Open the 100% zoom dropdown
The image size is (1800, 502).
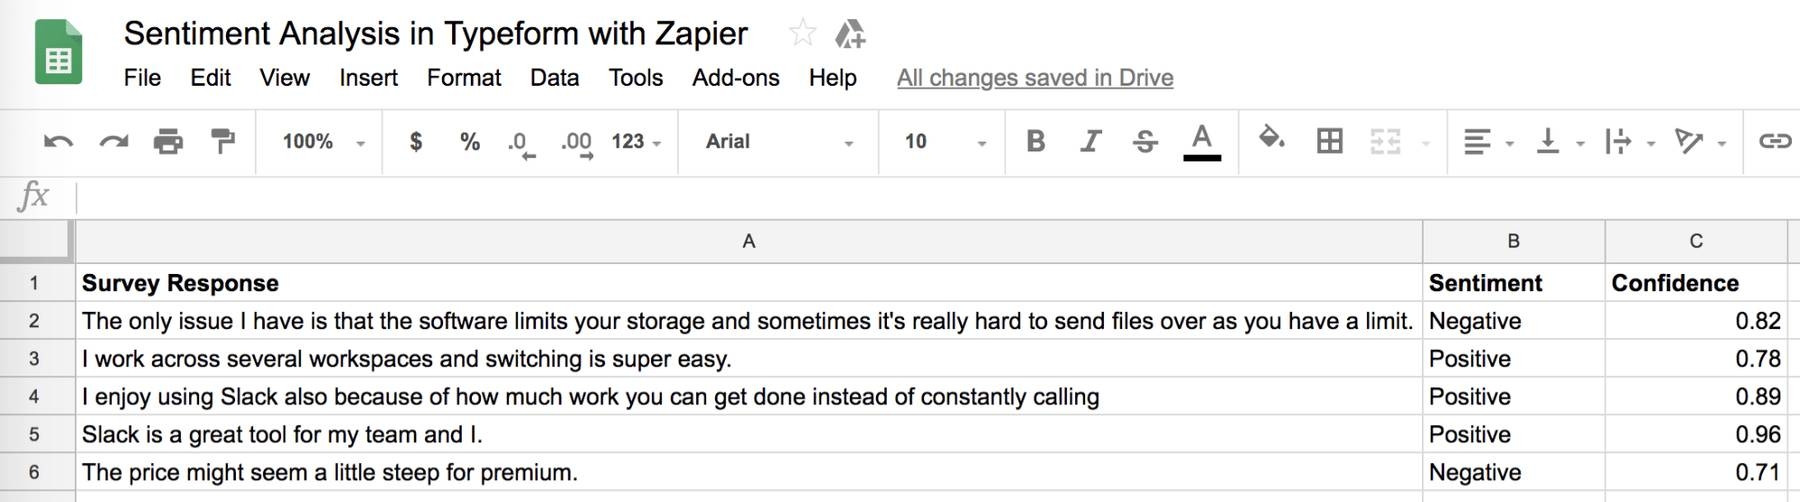point(322,142)
